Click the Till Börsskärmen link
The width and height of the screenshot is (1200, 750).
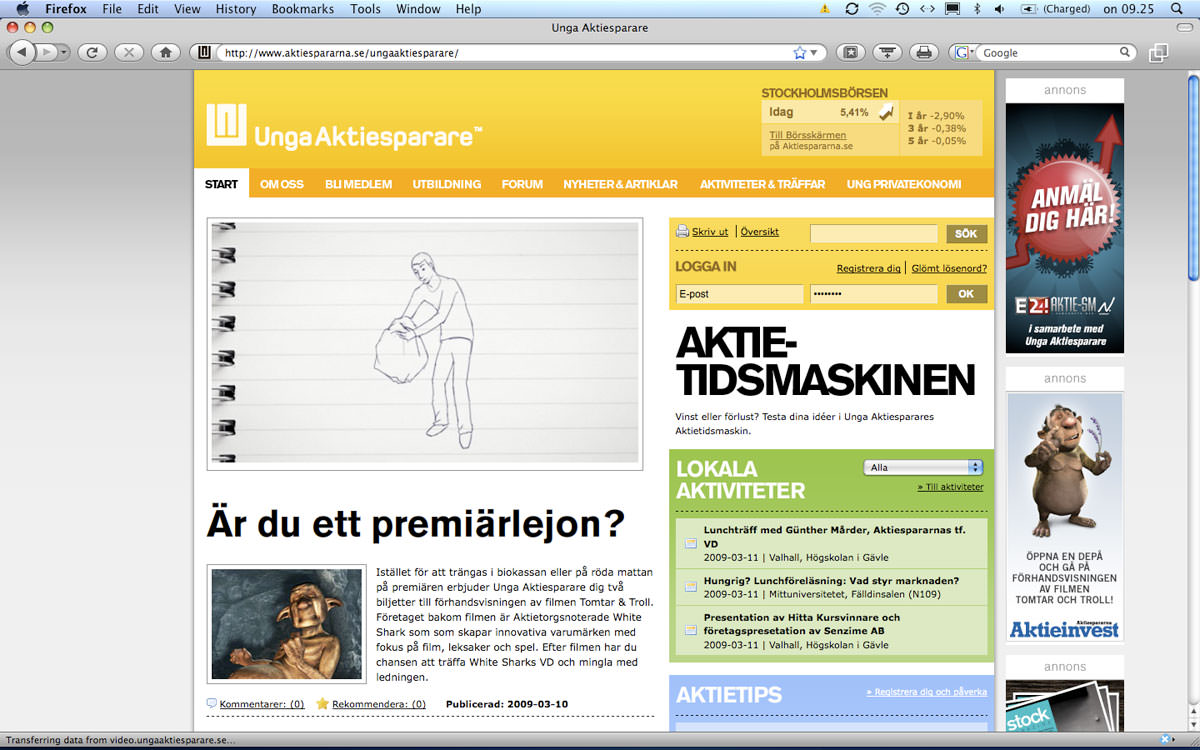807,135
